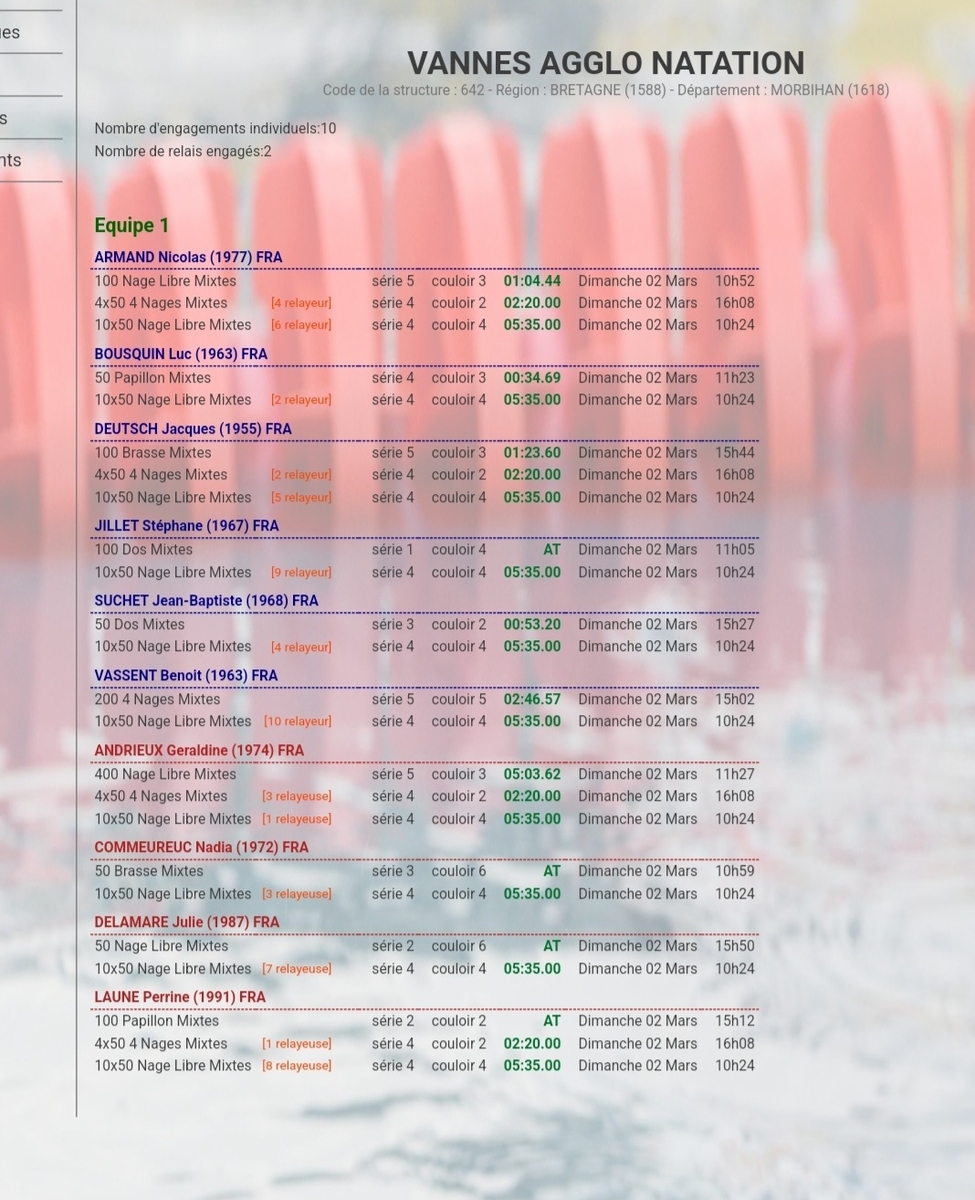This screenshot has height=1200, width=975.
Task: Open the sidebar menu item ending in 'nts'
Action: (x=10, y=160)
